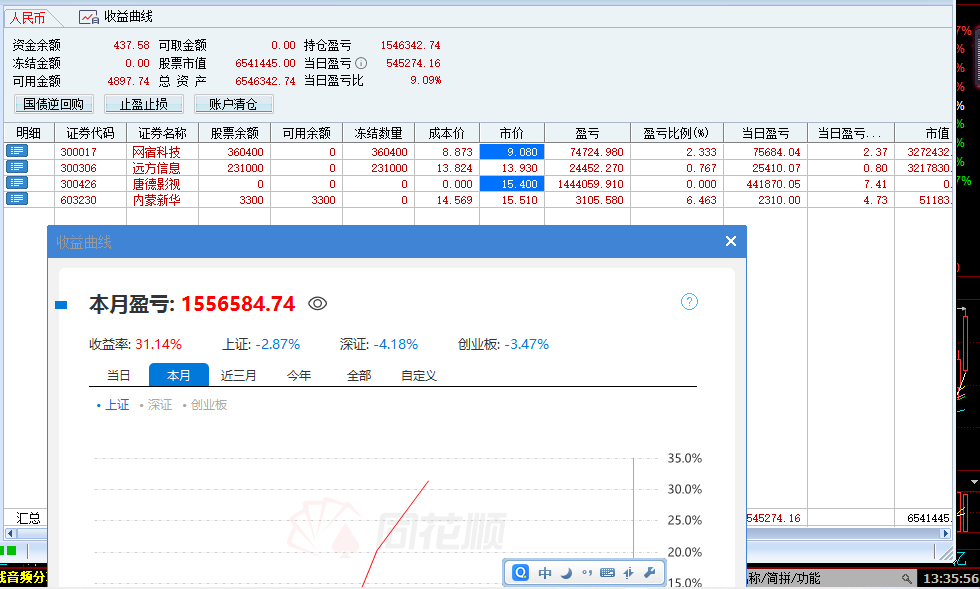Close the 收益曲线 dialog
This screenshot has height=589, width=980.
(x=730, y=241)
